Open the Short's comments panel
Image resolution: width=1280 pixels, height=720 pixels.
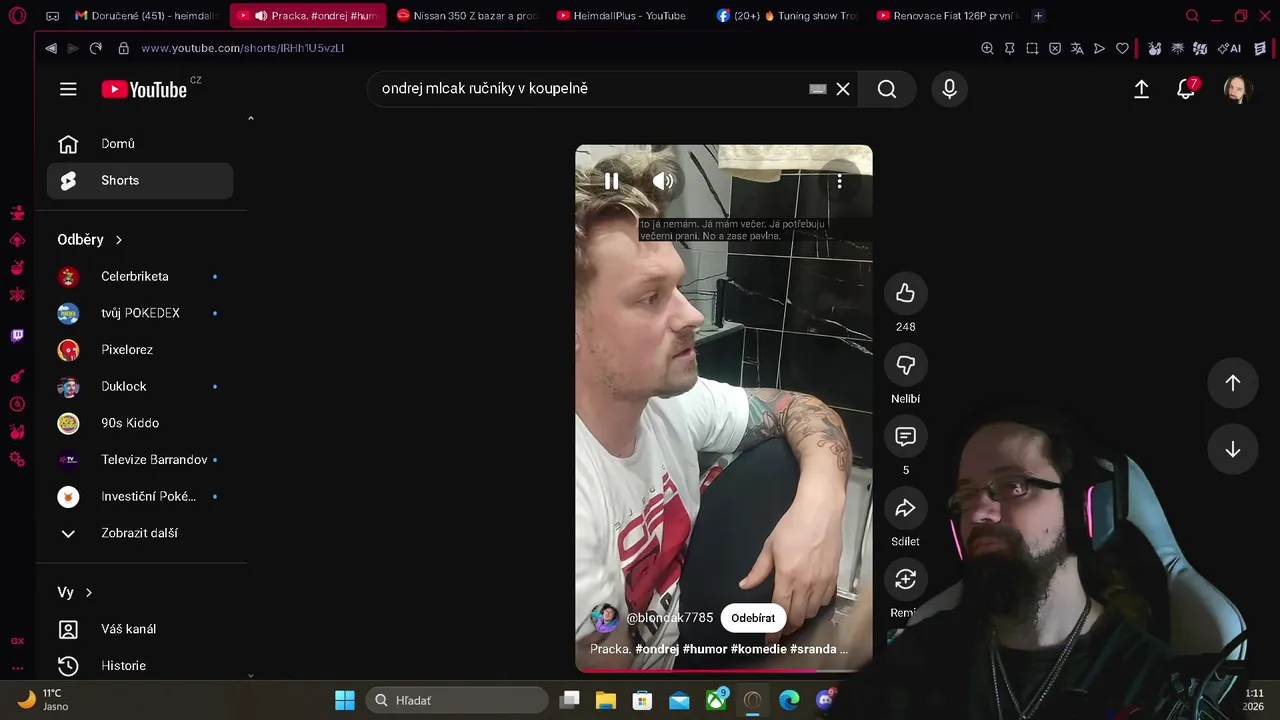pyautogui.click(x=905, y=437)
